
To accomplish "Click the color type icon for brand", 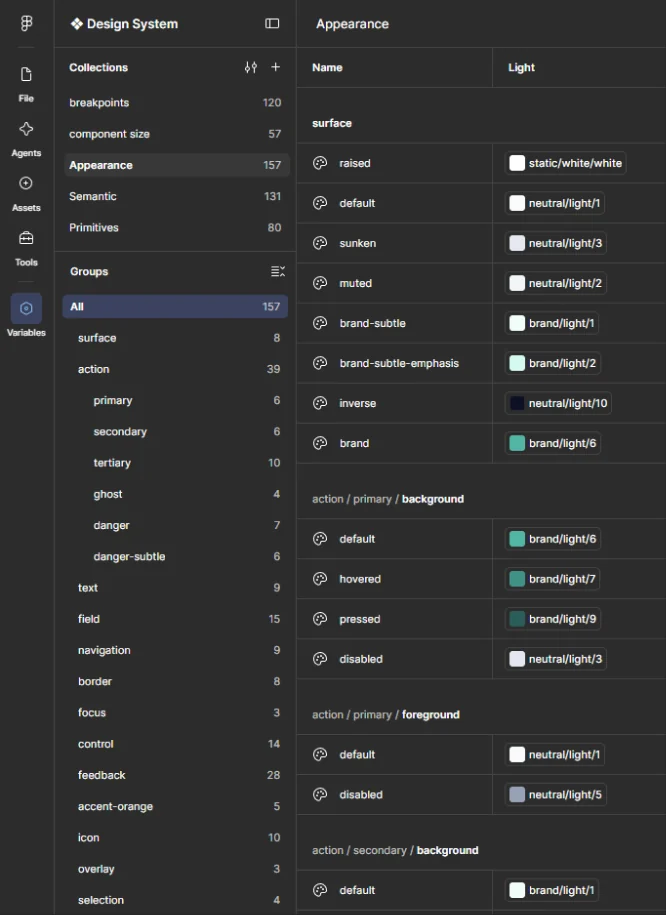I will click(320, 443).
